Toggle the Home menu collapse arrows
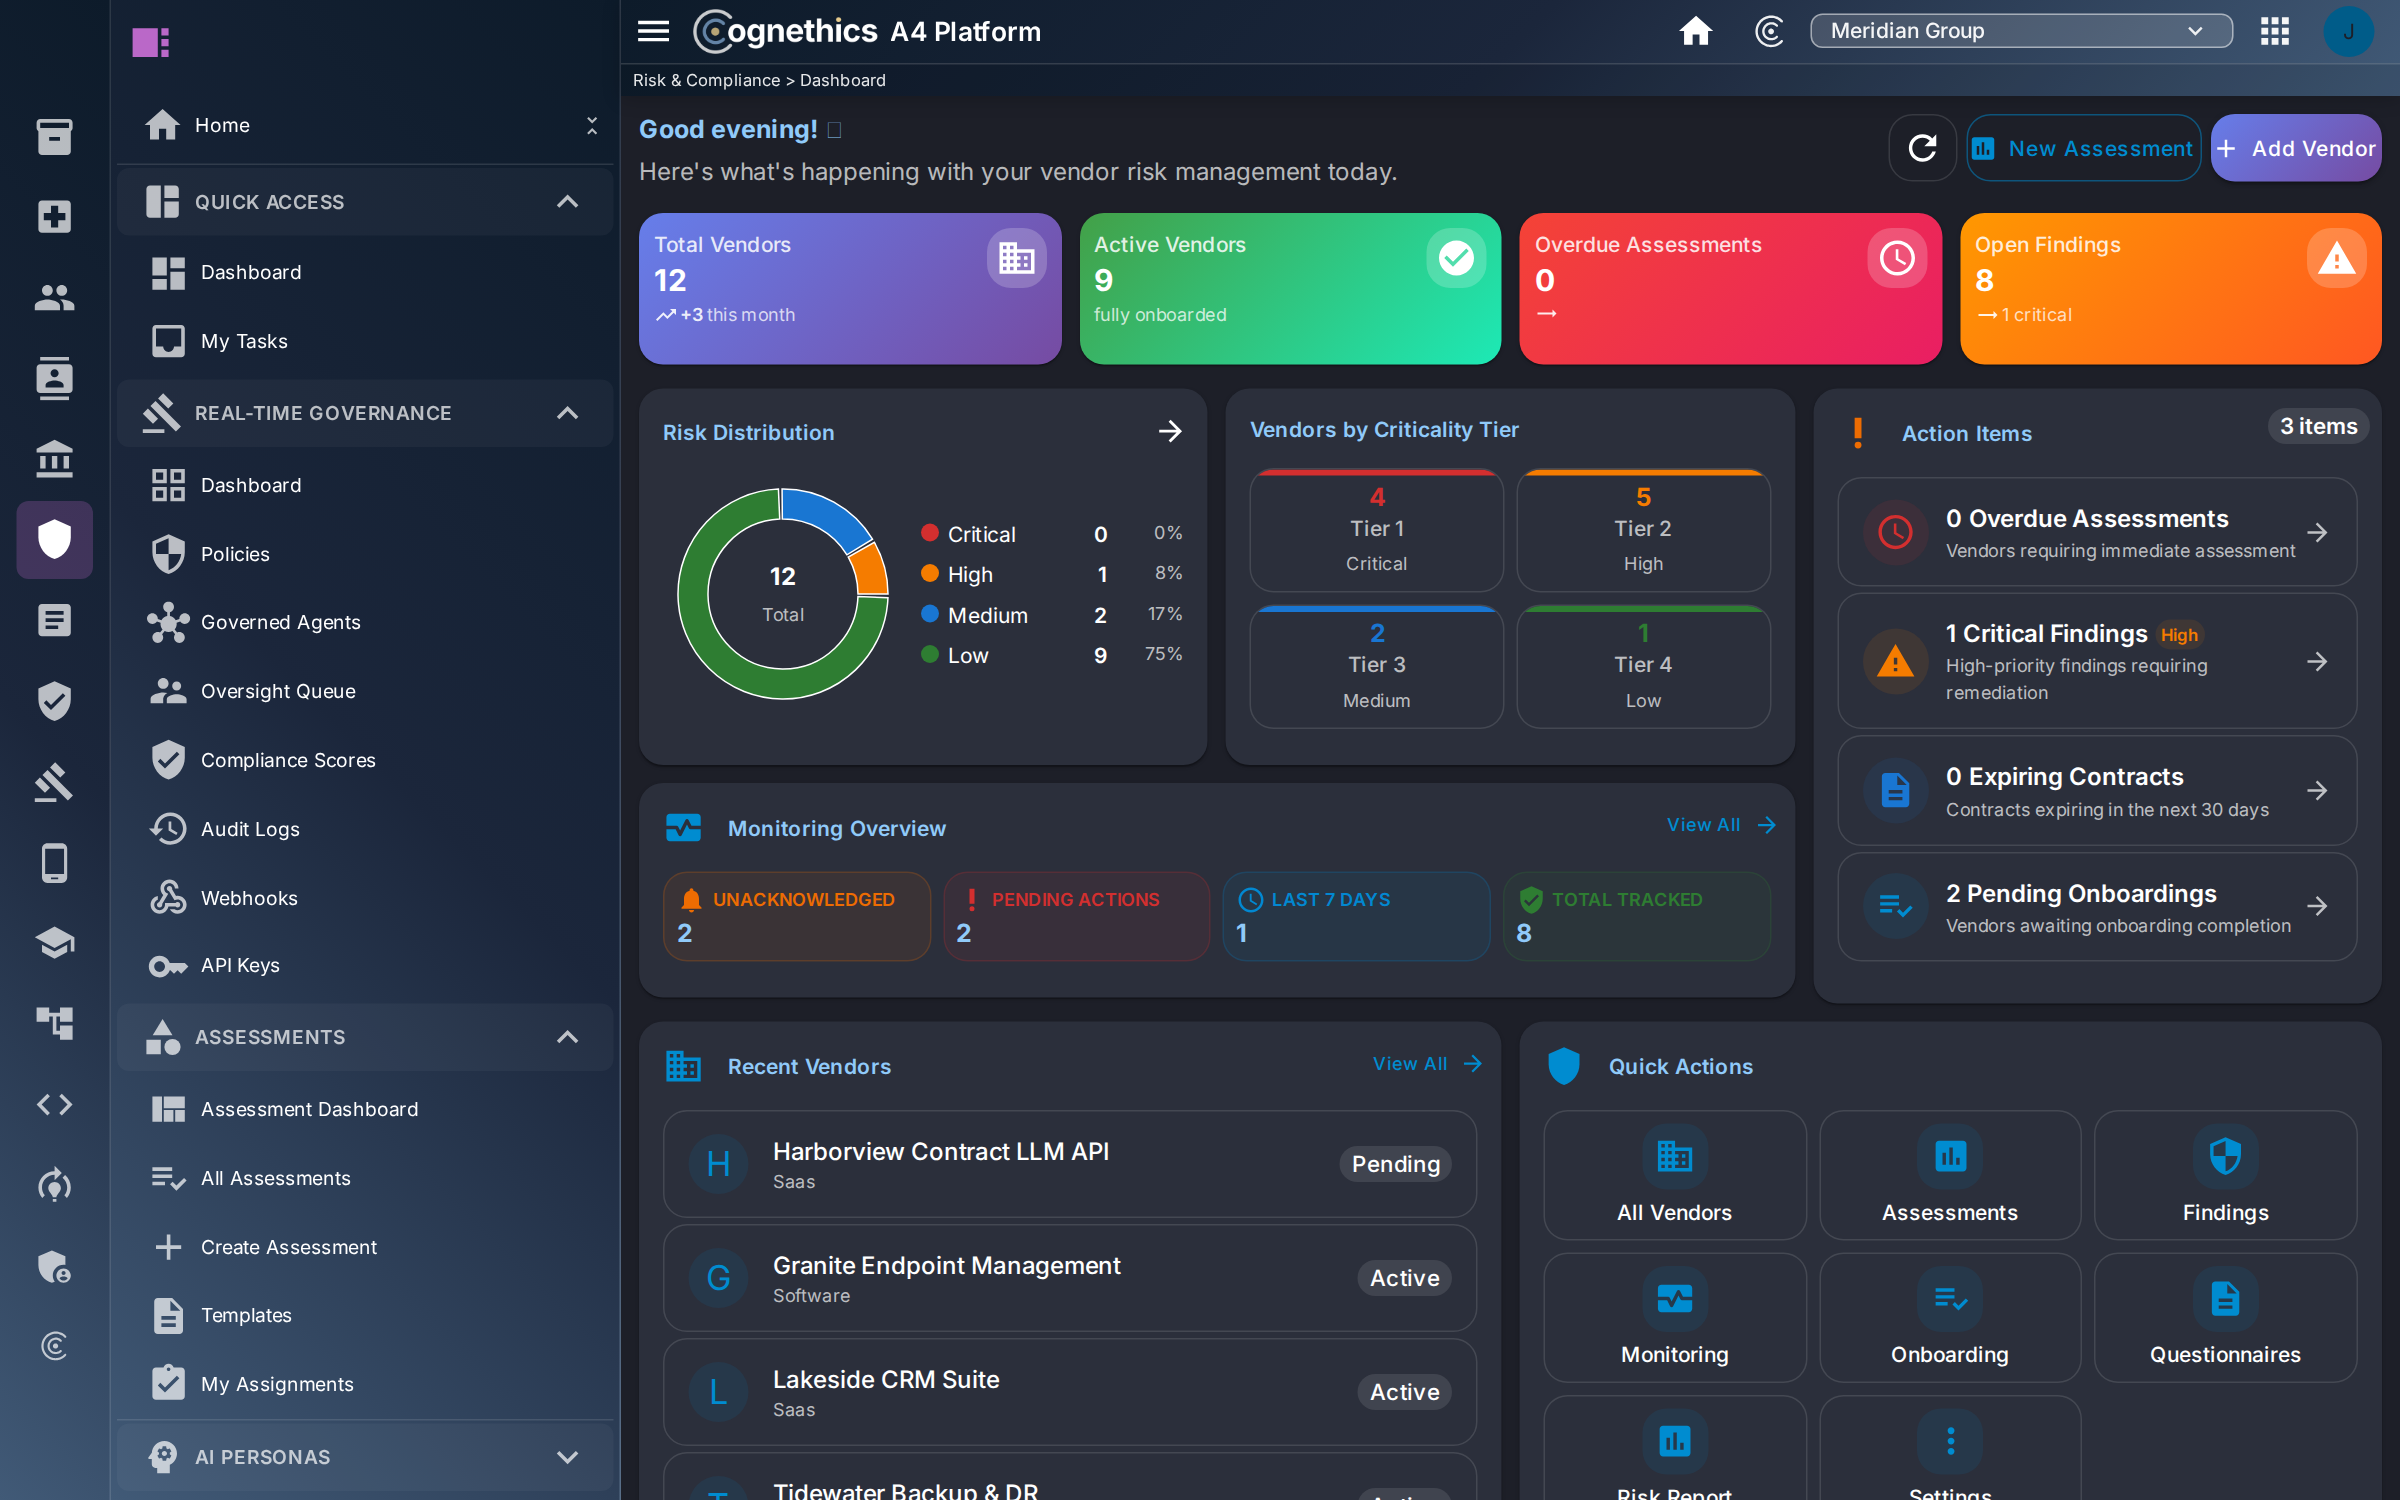Viewport: 2400px width, 1500px height. (592, 125)
